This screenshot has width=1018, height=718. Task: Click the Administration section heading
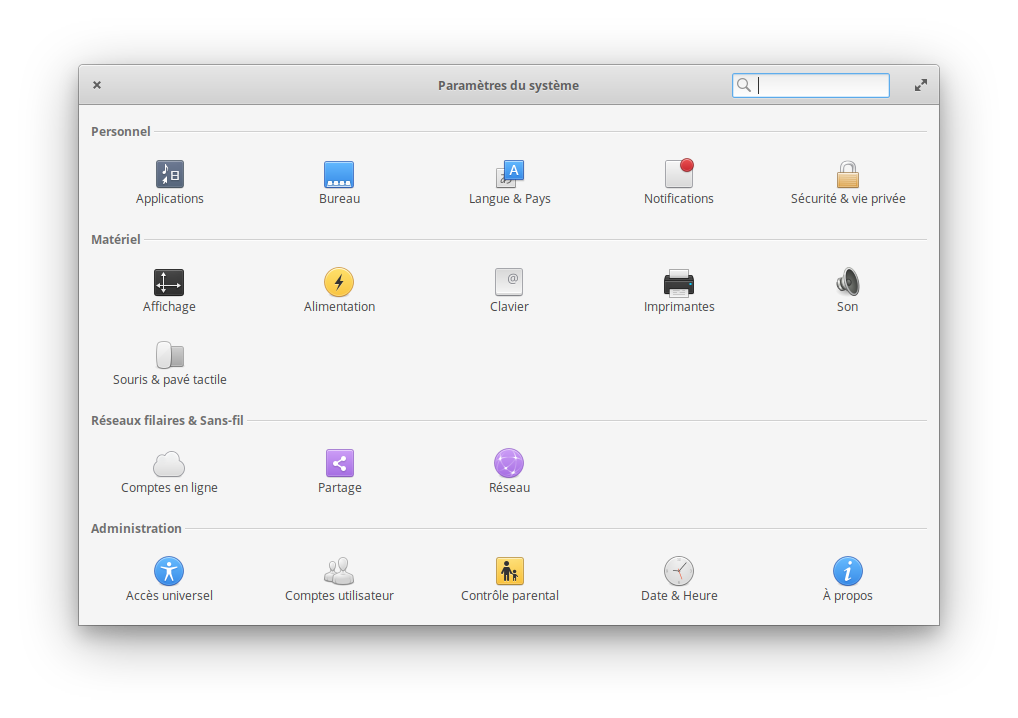[136, 528]
